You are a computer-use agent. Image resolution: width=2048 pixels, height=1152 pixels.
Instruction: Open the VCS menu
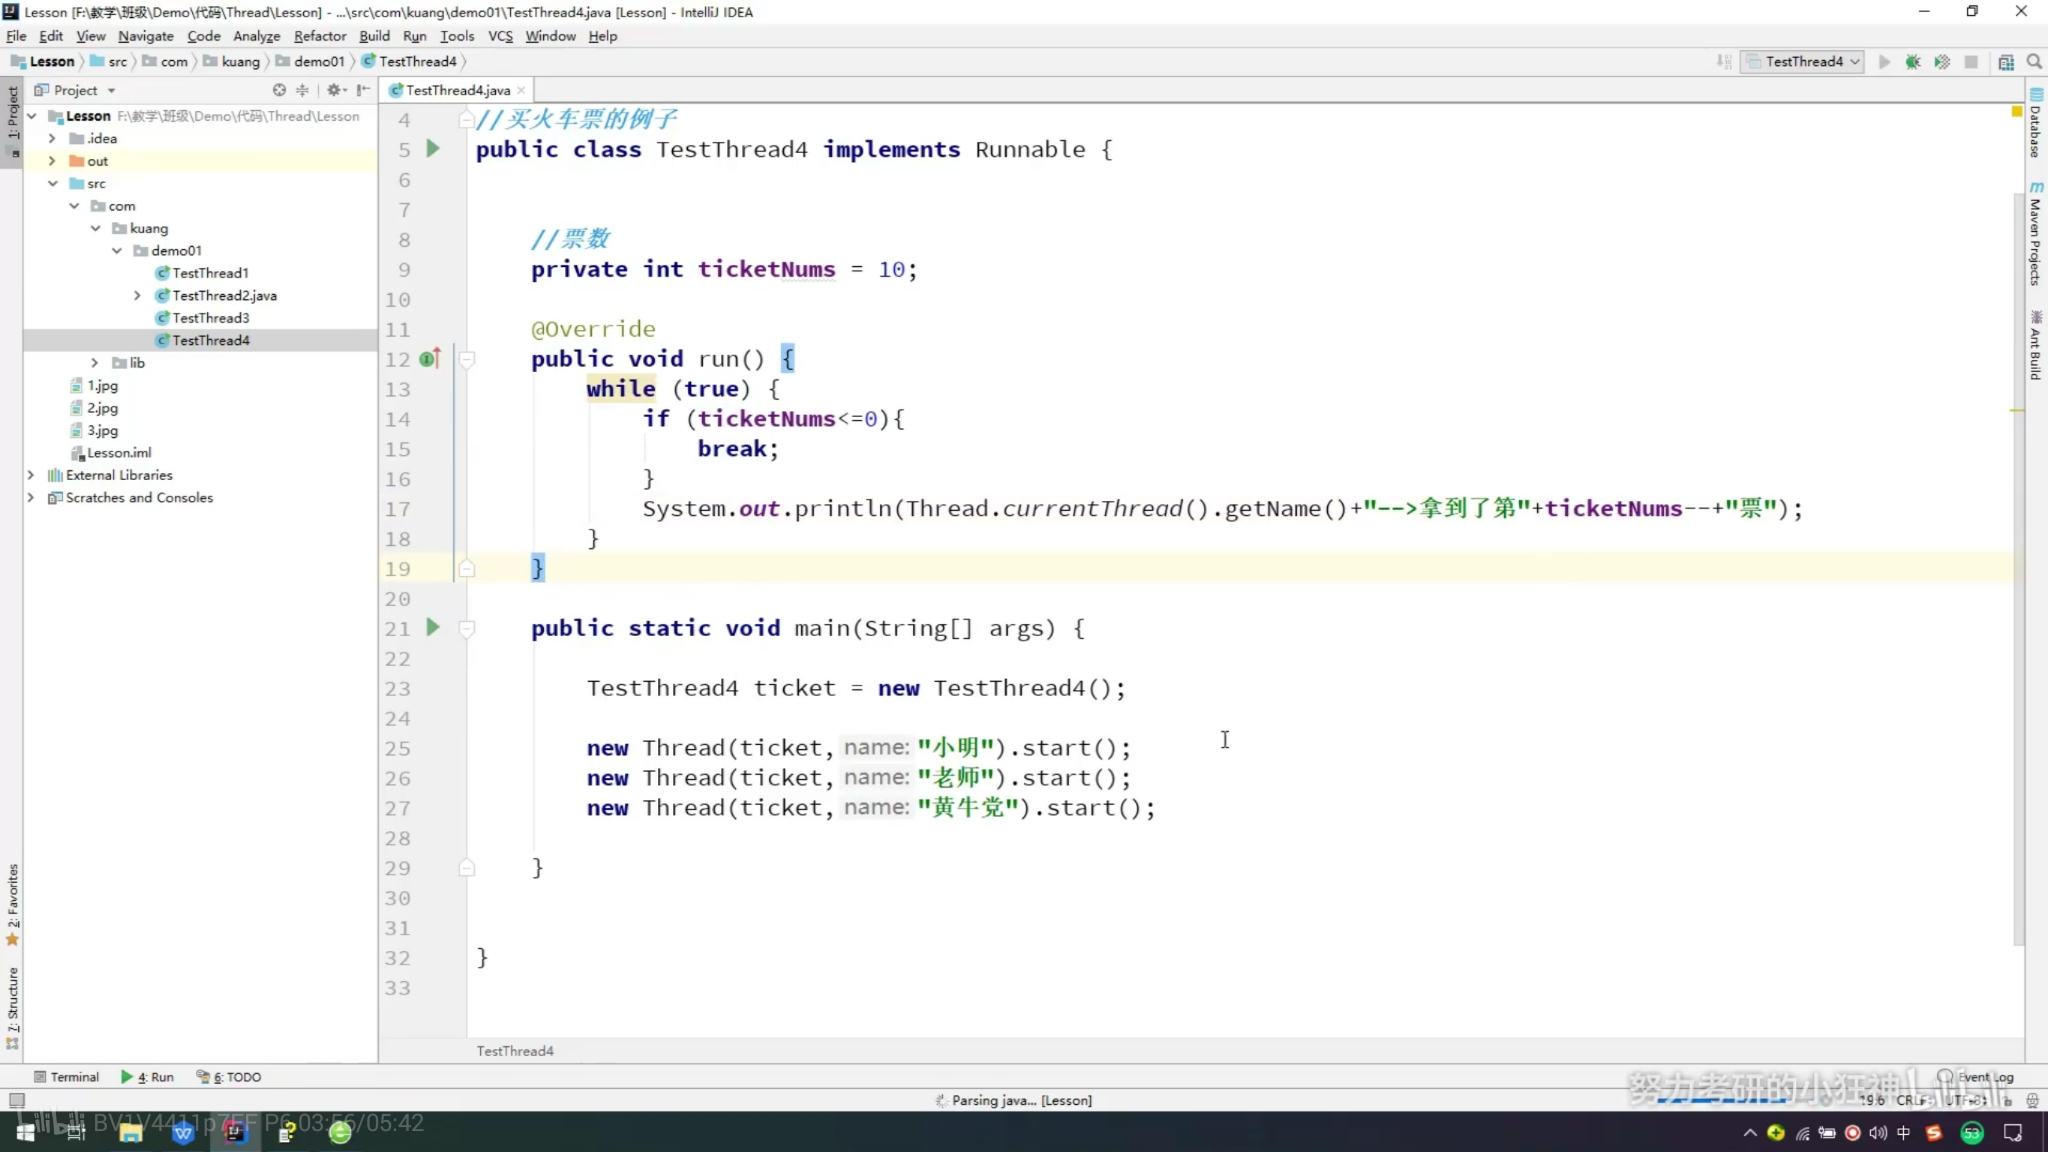500,36
